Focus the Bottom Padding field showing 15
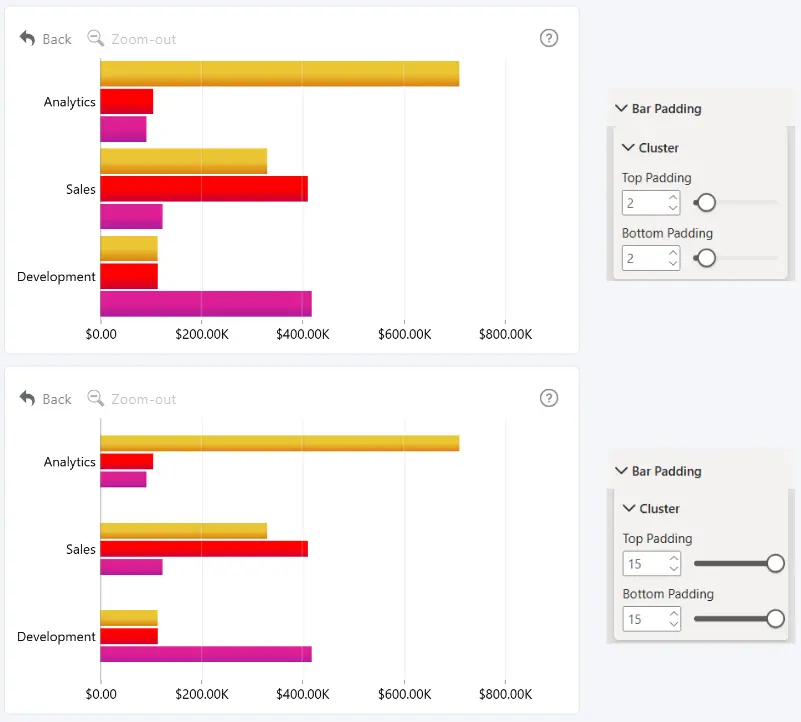Viewport: 801px width, 722px height. (652, 619)
